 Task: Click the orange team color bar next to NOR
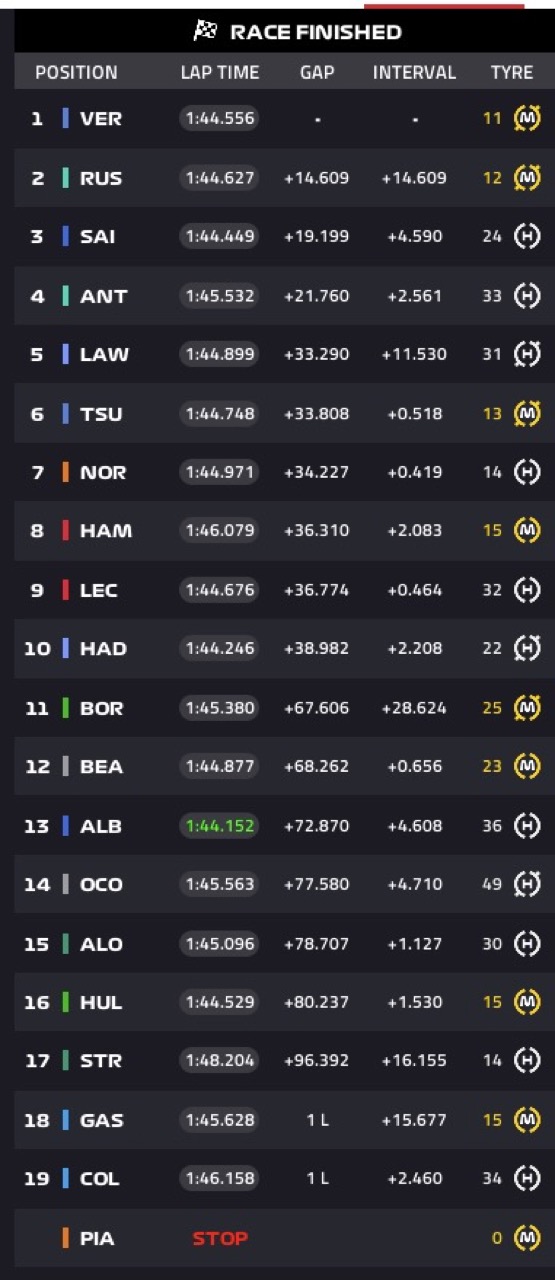[x=66, y=472]
